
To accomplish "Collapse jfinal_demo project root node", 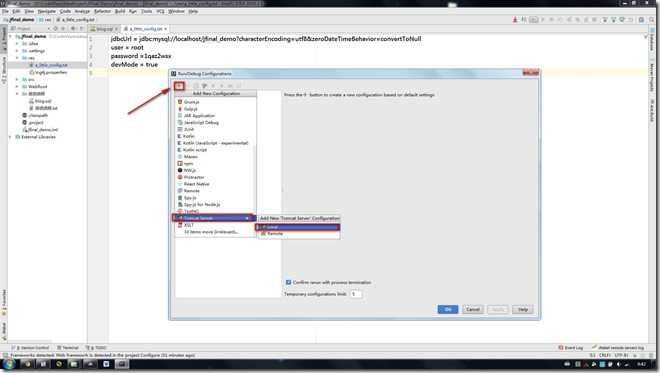I will [11, 37].
